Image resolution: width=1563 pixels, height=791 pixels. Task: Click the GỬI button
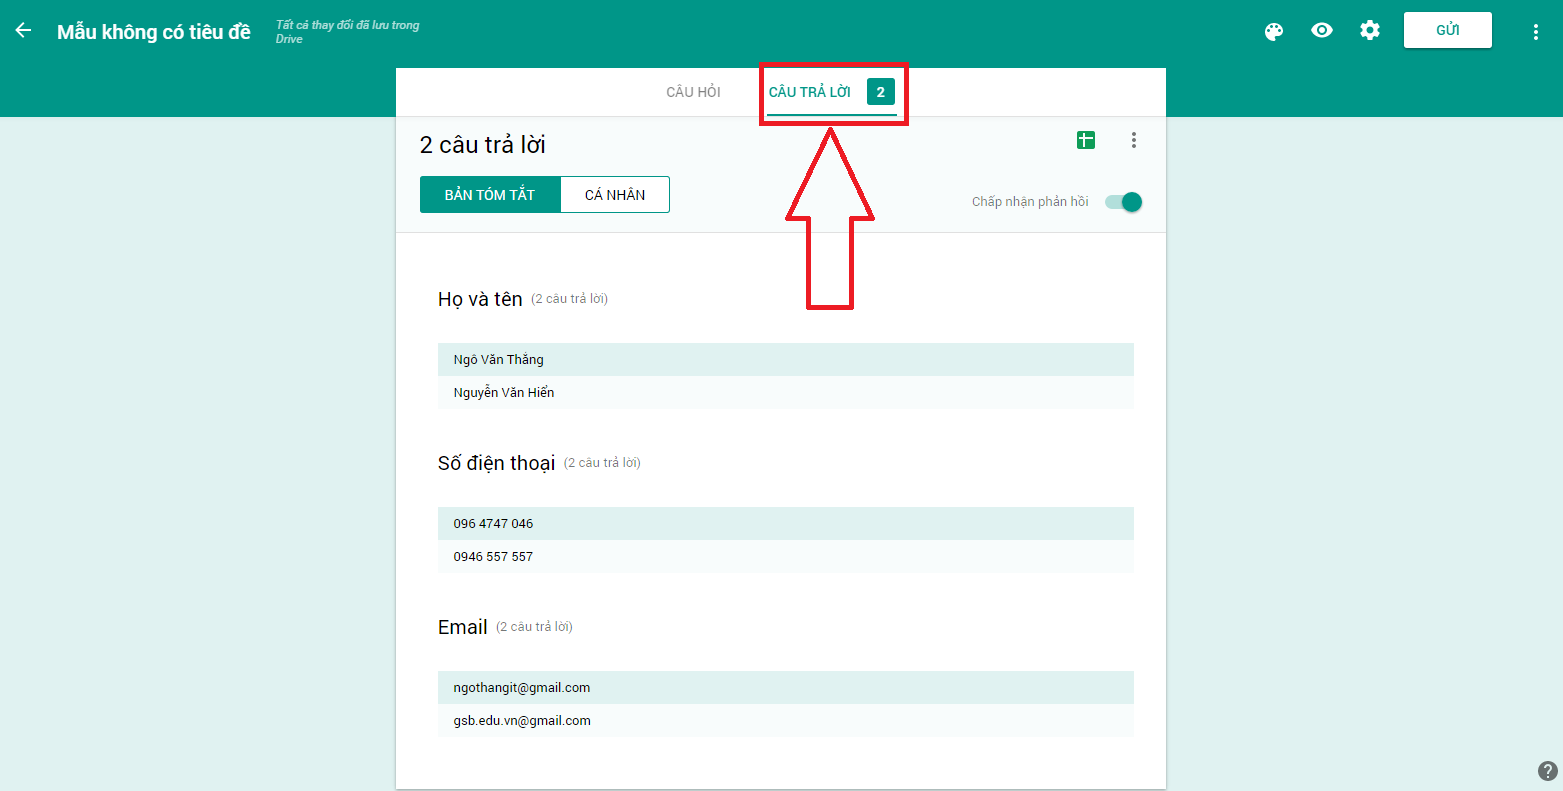tap(1448, 30)
